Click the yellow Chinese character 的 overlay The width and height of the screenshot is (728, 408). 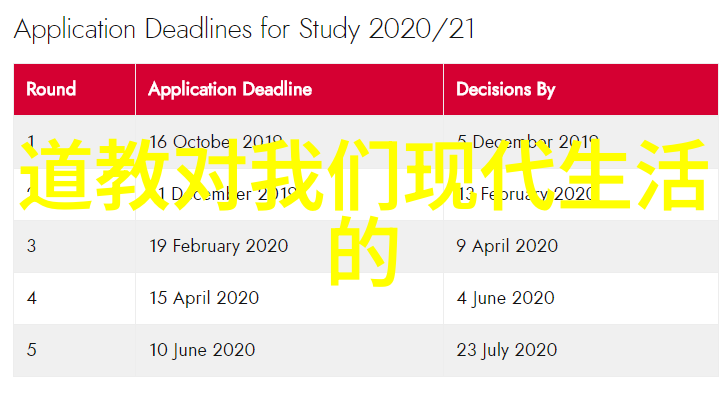tap(364, 251)
